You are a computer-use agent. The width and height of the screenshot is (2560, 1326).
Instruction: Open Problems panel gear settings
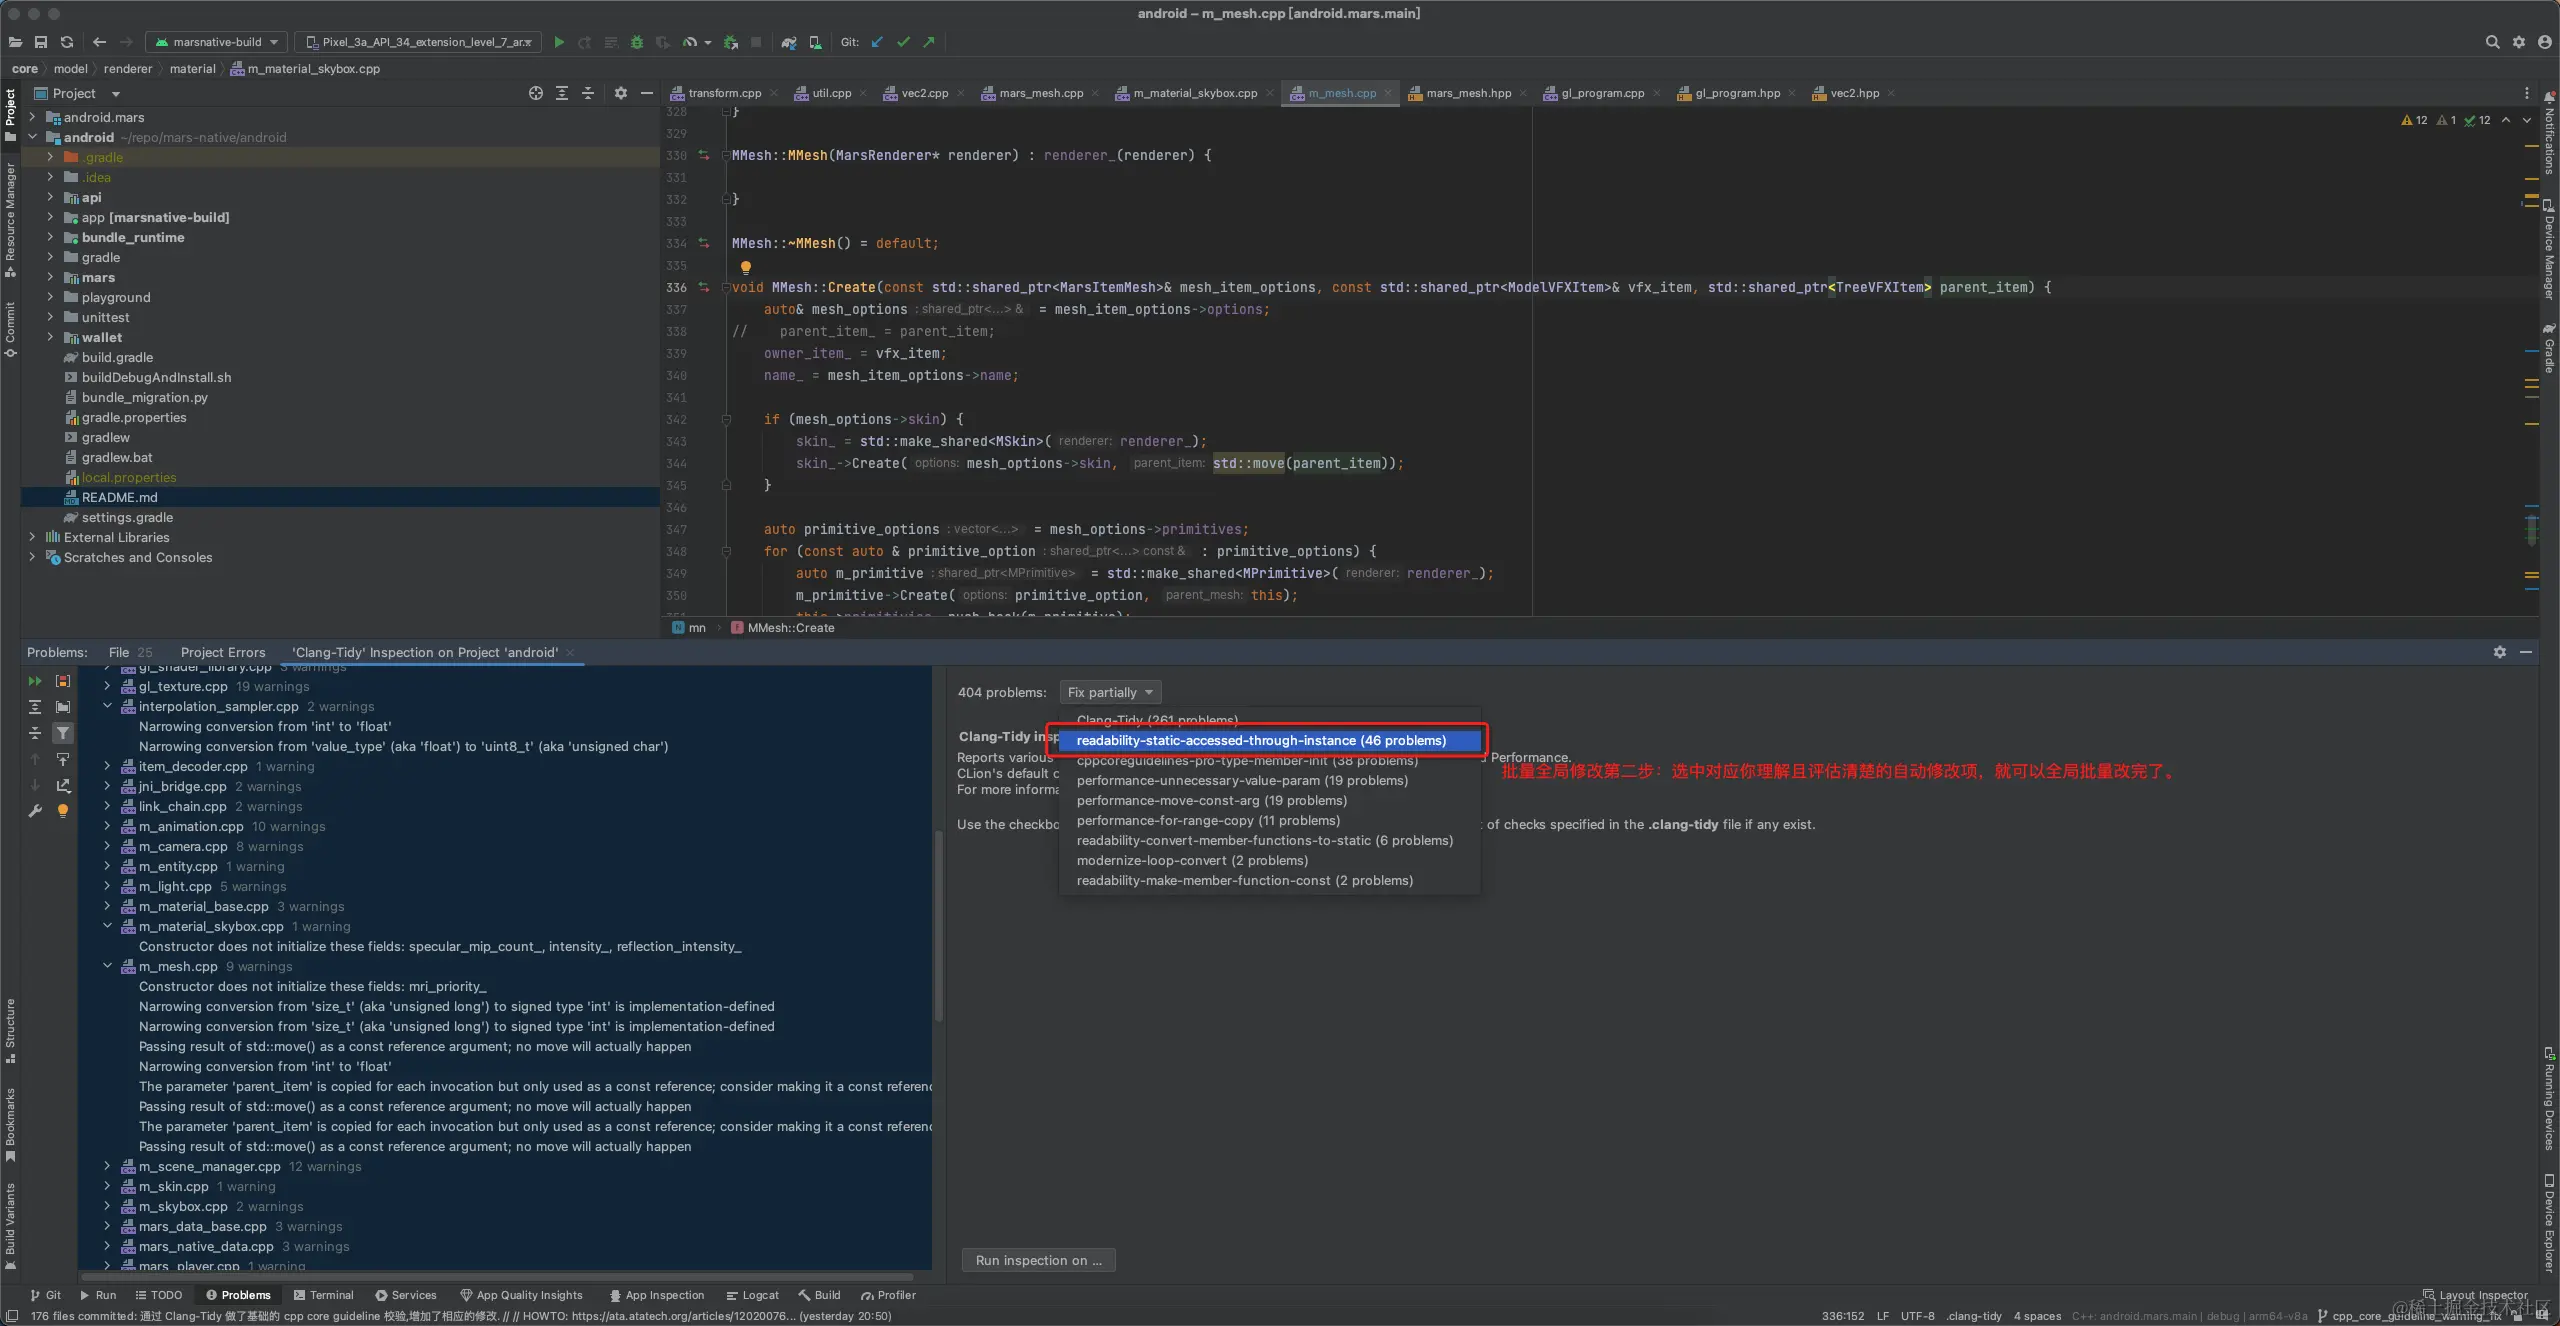2500,652
